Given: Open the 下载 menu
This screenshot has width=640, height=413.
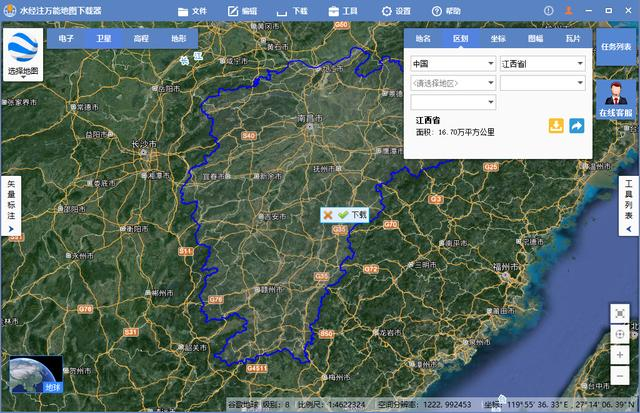Looking at the screenshot, I should pos(292,11).
